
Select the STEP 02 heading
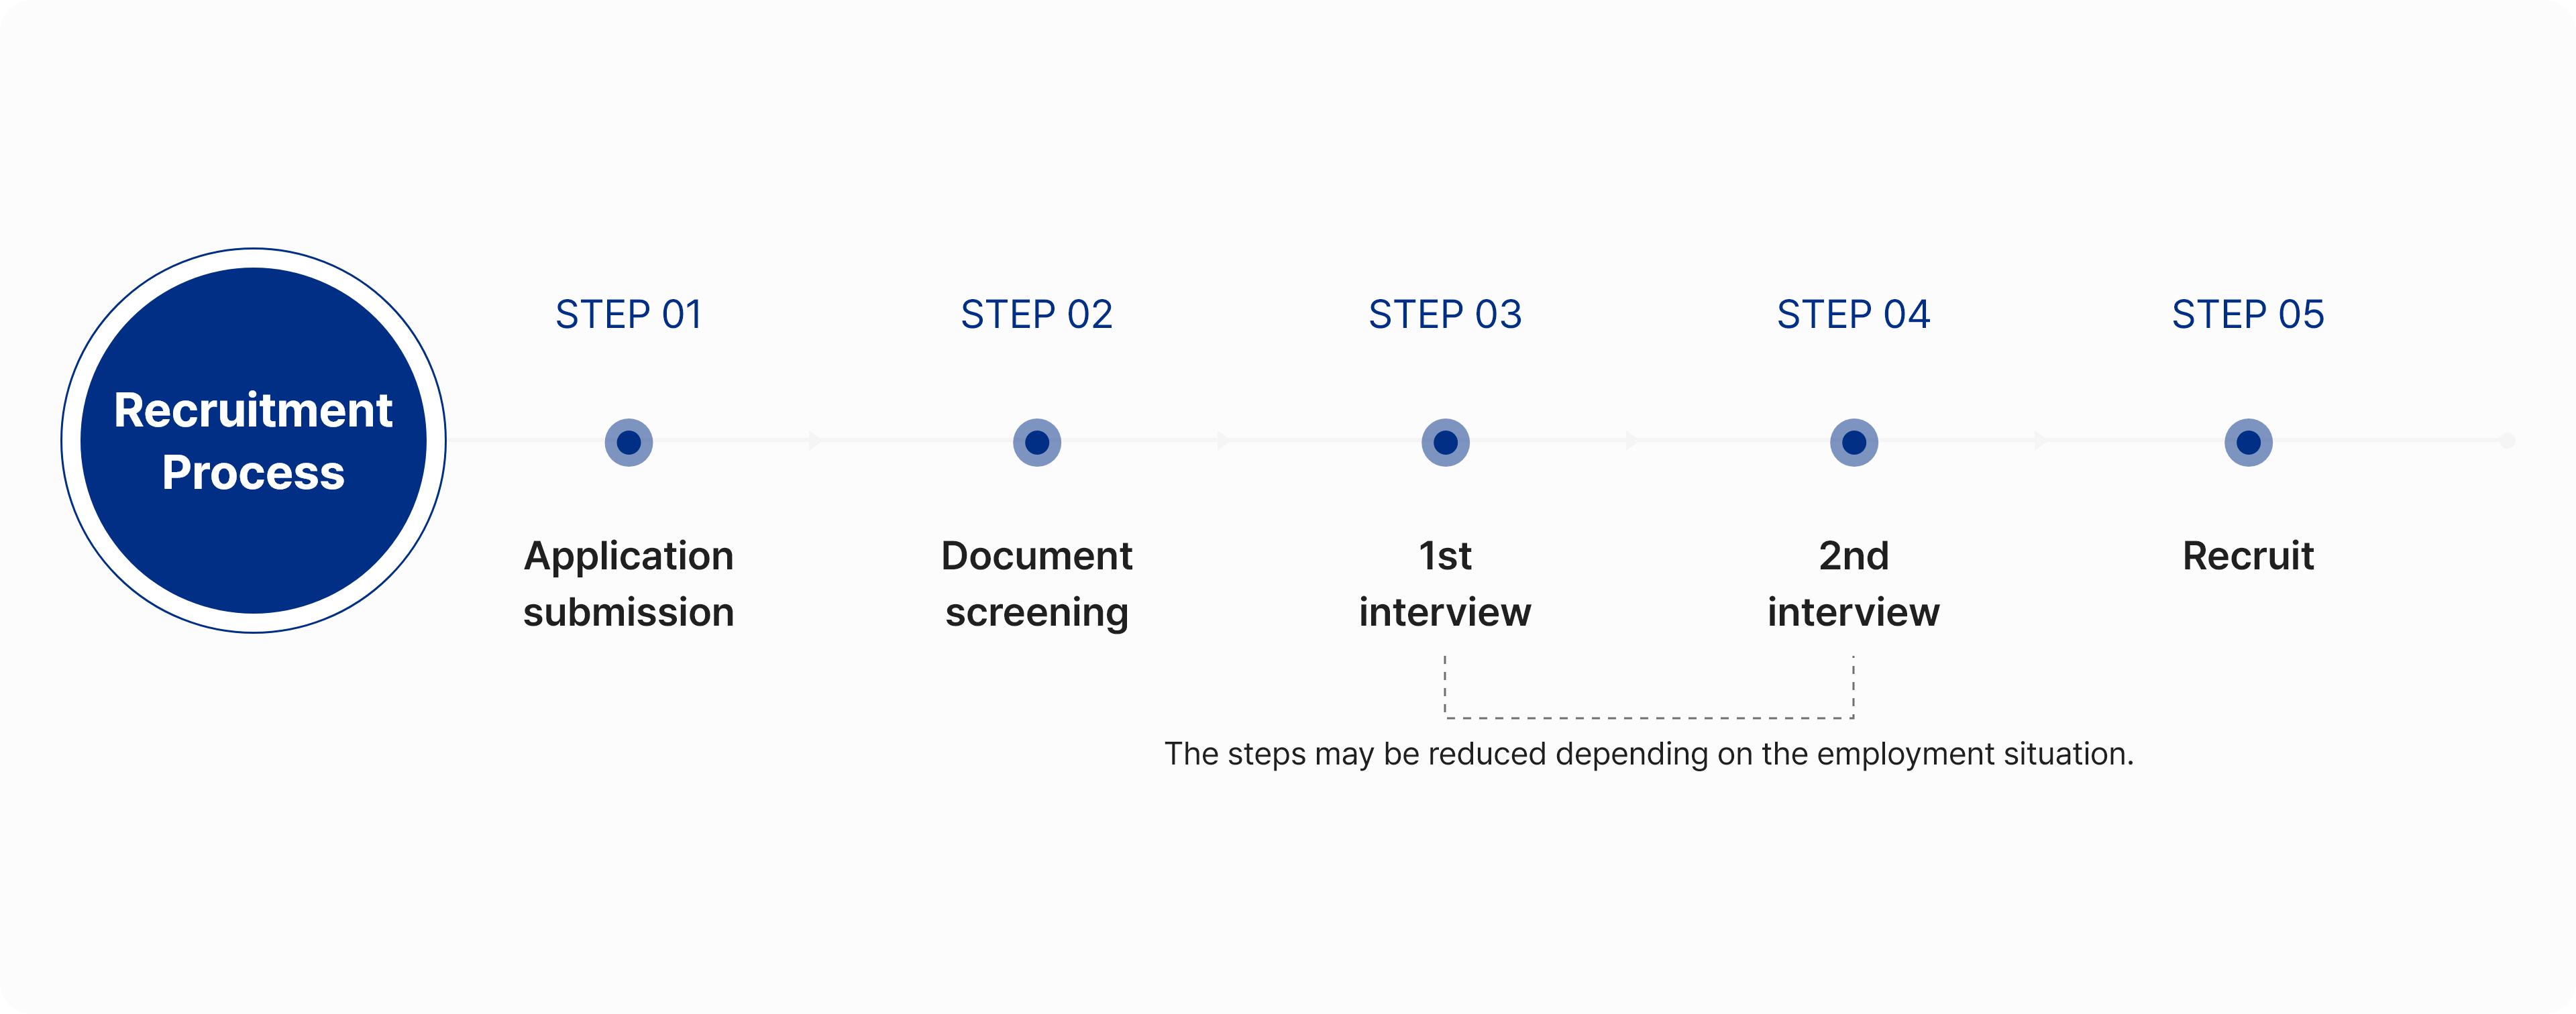1037,315
